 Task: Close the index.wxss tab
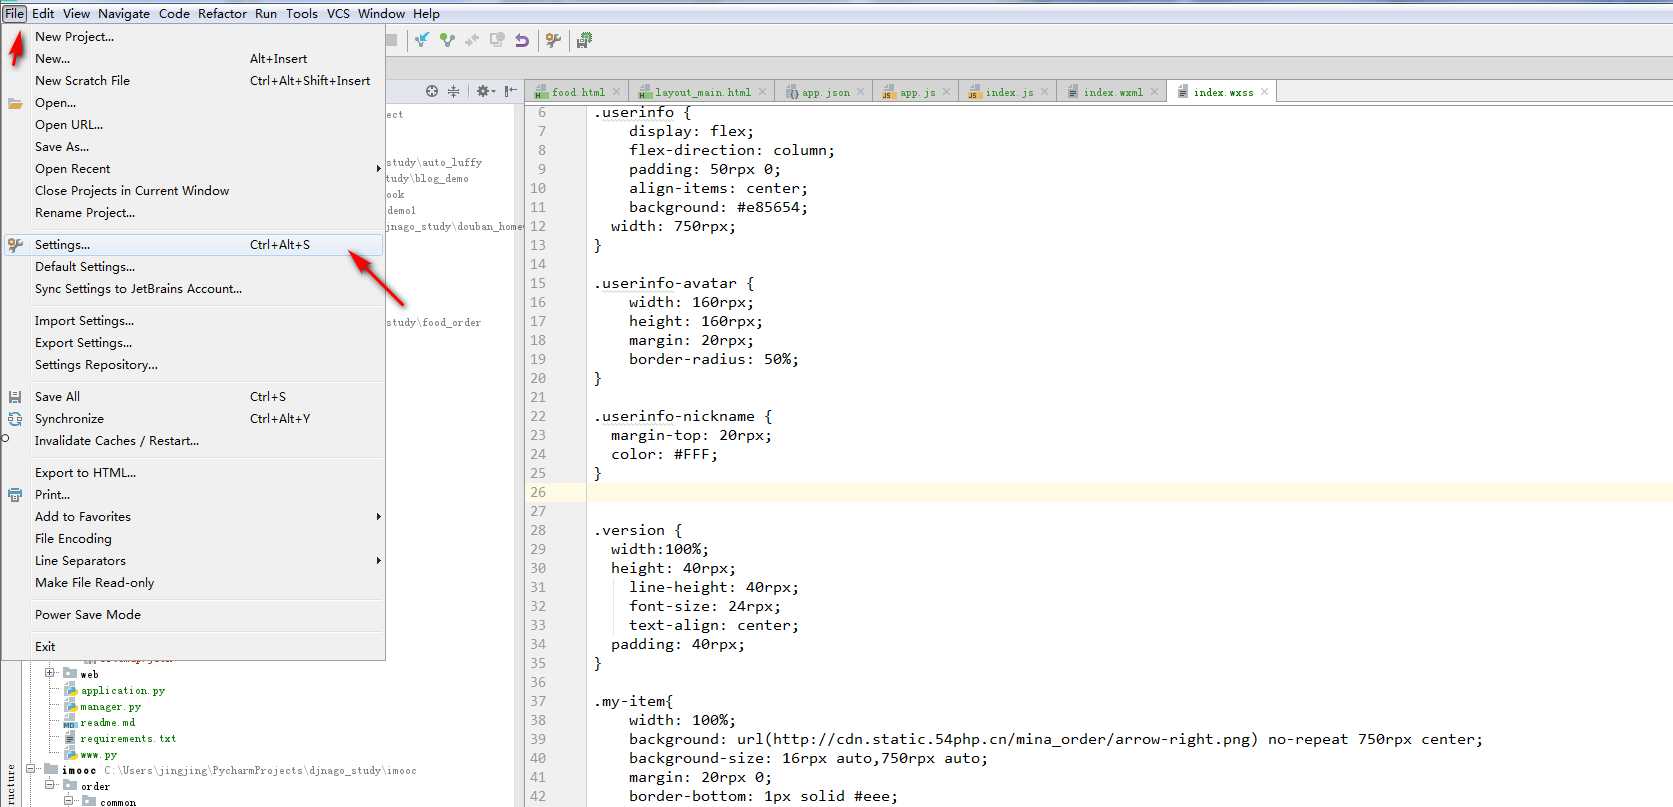(x=1264, y=92)
